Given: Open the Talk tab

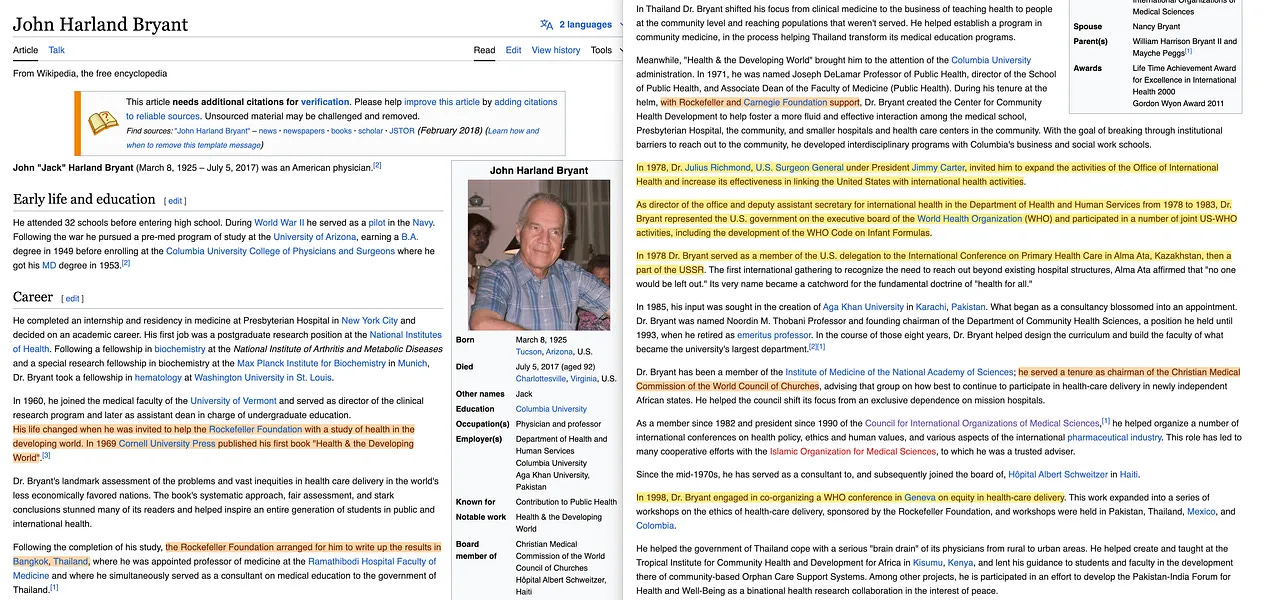Looking at the screenshot, I should click(57, 50).
